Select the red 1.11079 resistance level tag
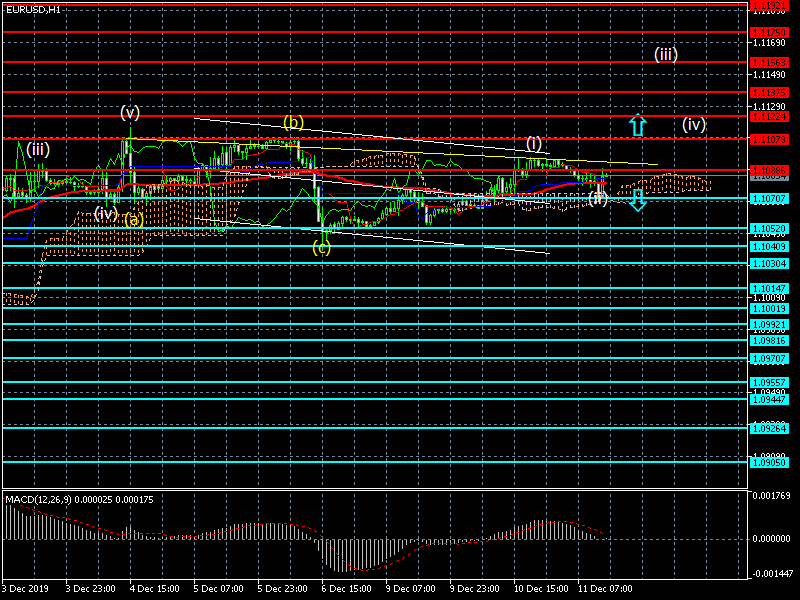Viewport: 800px width, 600px height. click(770, 138)
